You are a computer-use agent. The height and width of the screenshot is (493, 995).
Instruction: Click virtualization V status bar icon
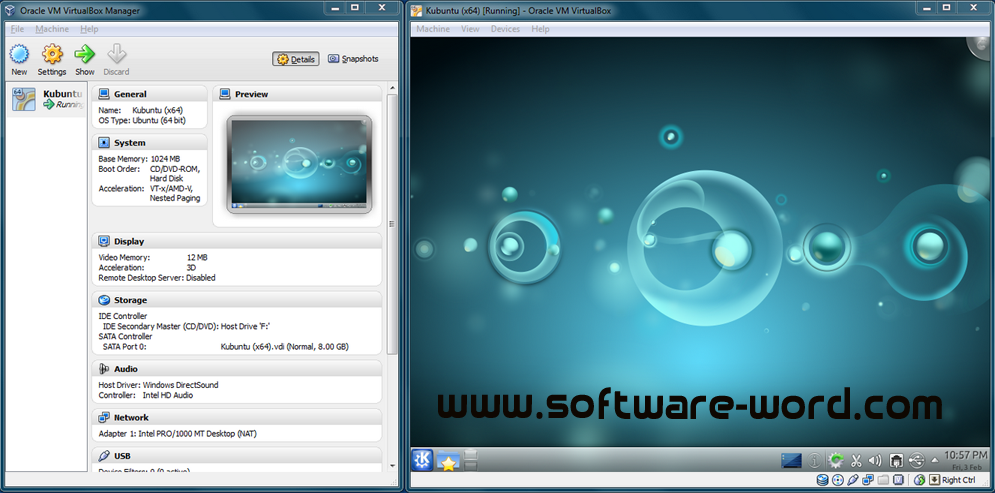899,480
